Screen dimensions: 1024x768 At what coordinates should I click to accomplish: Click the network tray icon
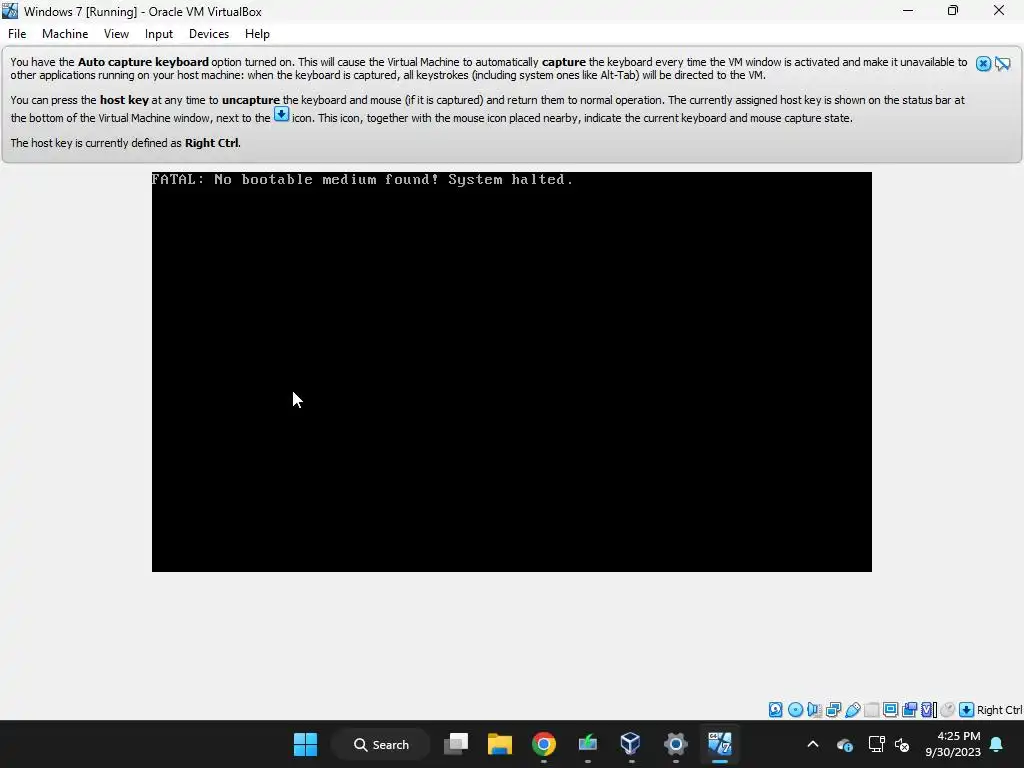click(x=876, y=744)
